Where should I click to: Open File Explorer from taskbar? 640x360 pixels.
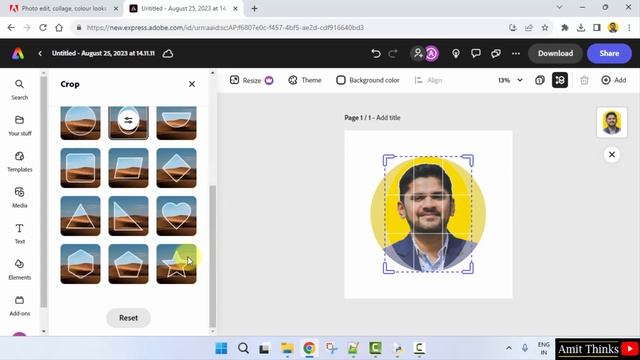coord(287,349)
